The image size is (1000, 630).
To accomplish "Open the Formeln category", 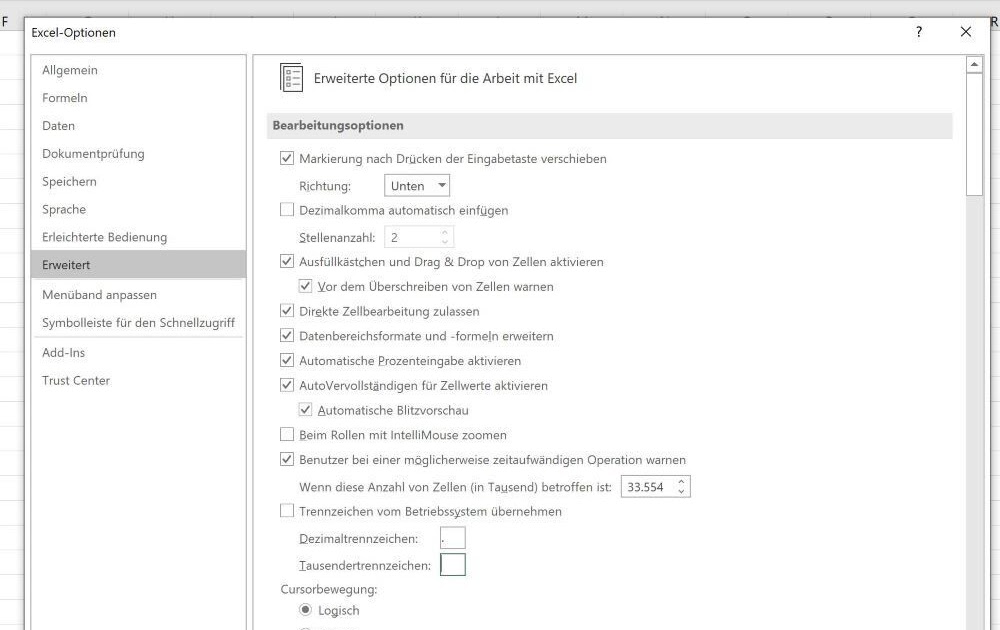I will 138,98.
